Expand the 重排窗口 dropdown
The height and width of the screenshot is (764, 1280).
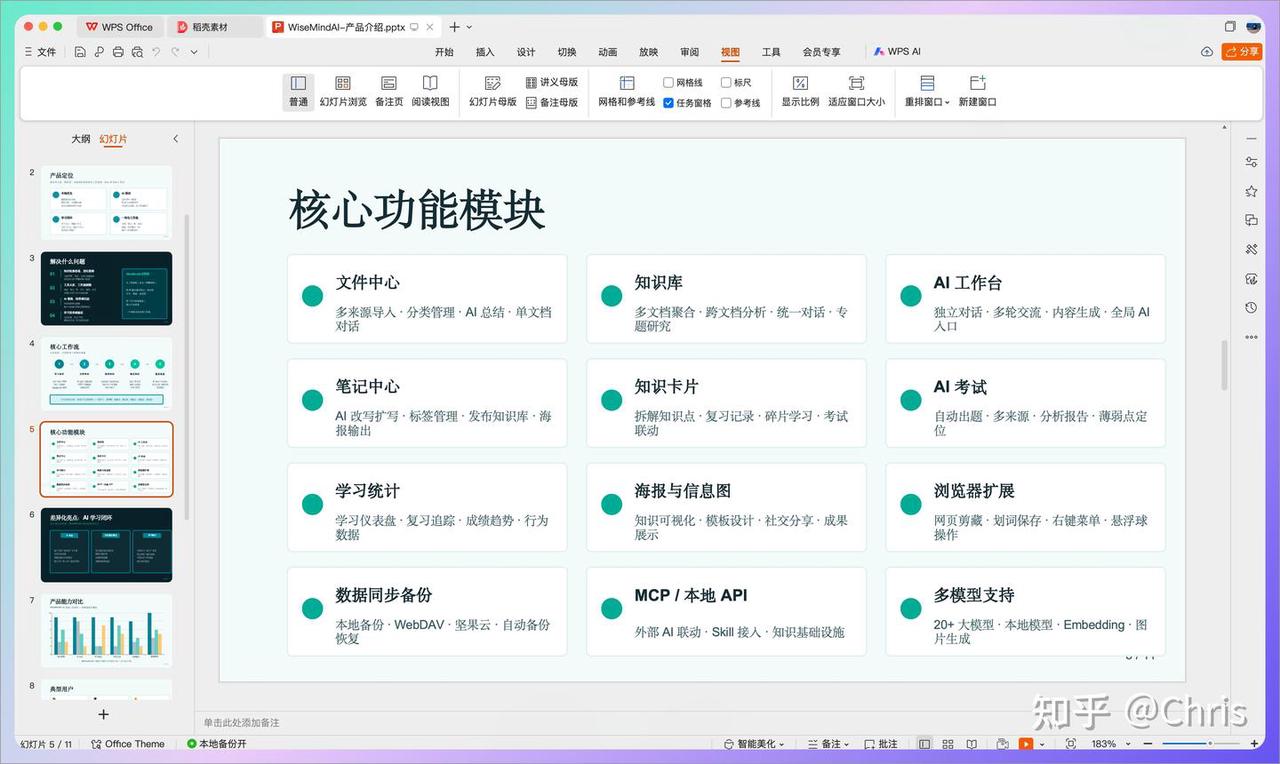click(927, 91)
